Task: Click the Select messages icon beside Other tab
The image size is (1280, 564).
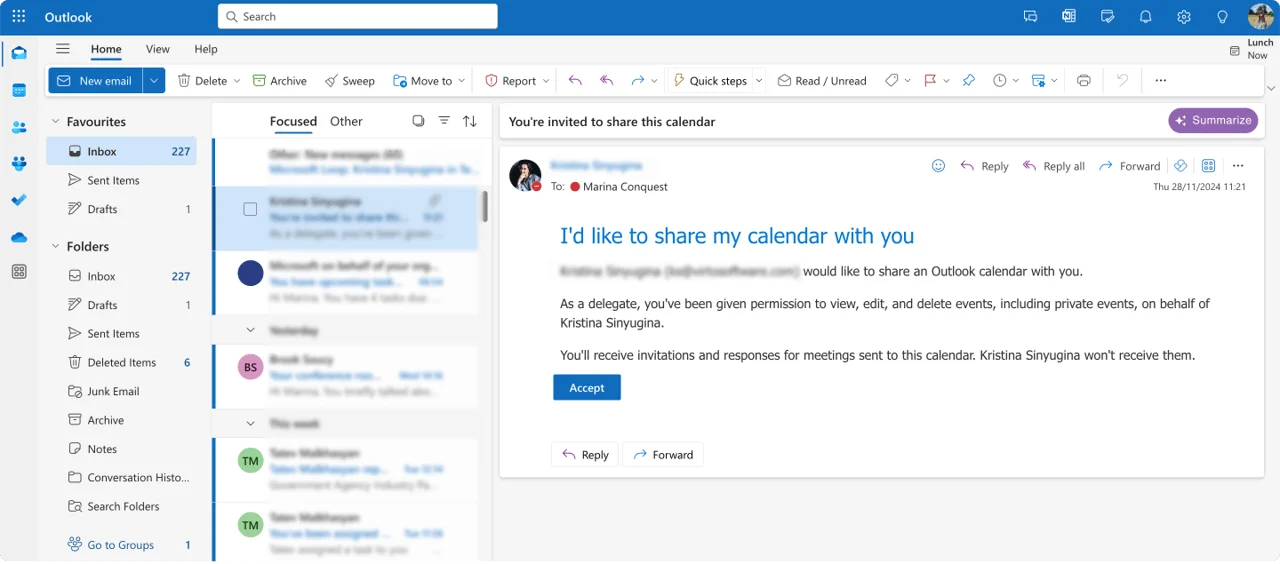Action: coord(418,121)
